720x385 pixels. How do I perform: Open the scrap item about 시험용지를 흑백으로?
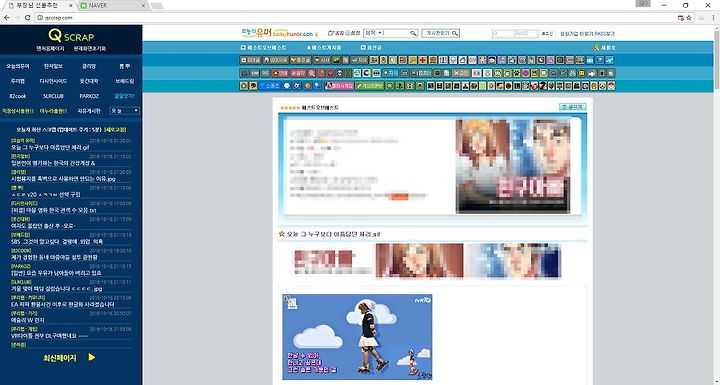63,179
